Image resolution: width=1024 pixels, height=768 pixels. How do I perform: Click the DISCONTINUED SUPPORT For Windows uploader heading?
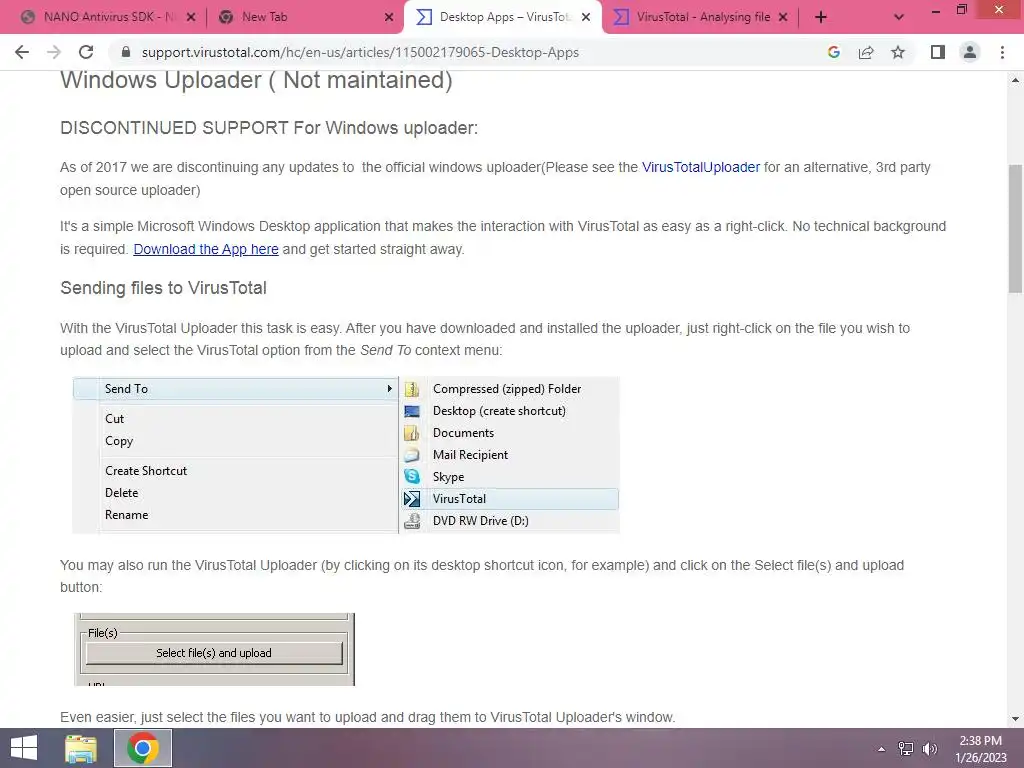click(x=269, y=128)
